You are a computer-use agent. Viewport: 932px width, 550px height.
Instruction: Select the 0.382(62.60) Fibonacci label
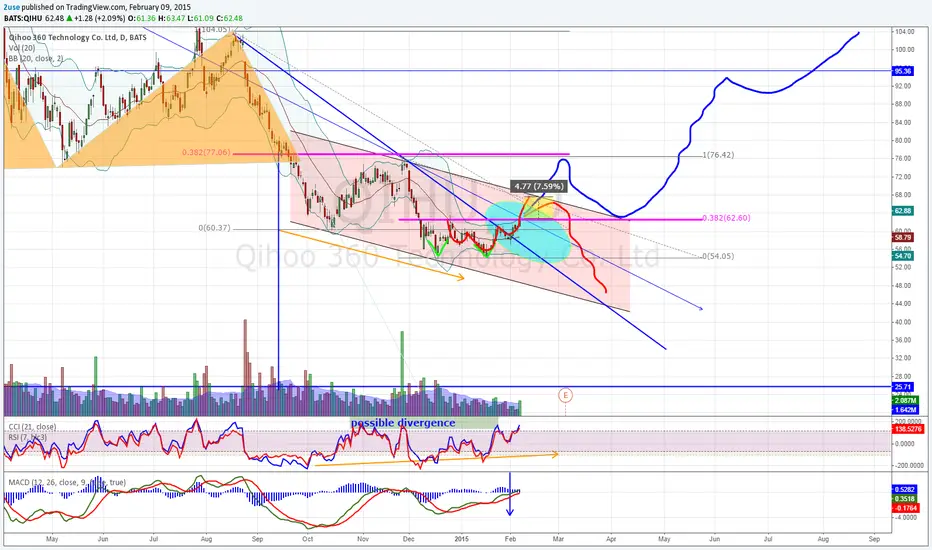tap(726, 218)
